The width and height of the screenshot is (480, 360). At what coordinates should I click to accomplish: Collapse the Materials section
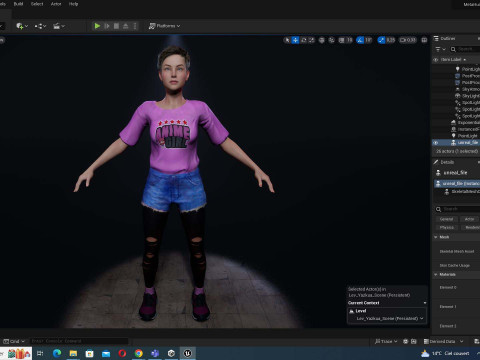436,274
